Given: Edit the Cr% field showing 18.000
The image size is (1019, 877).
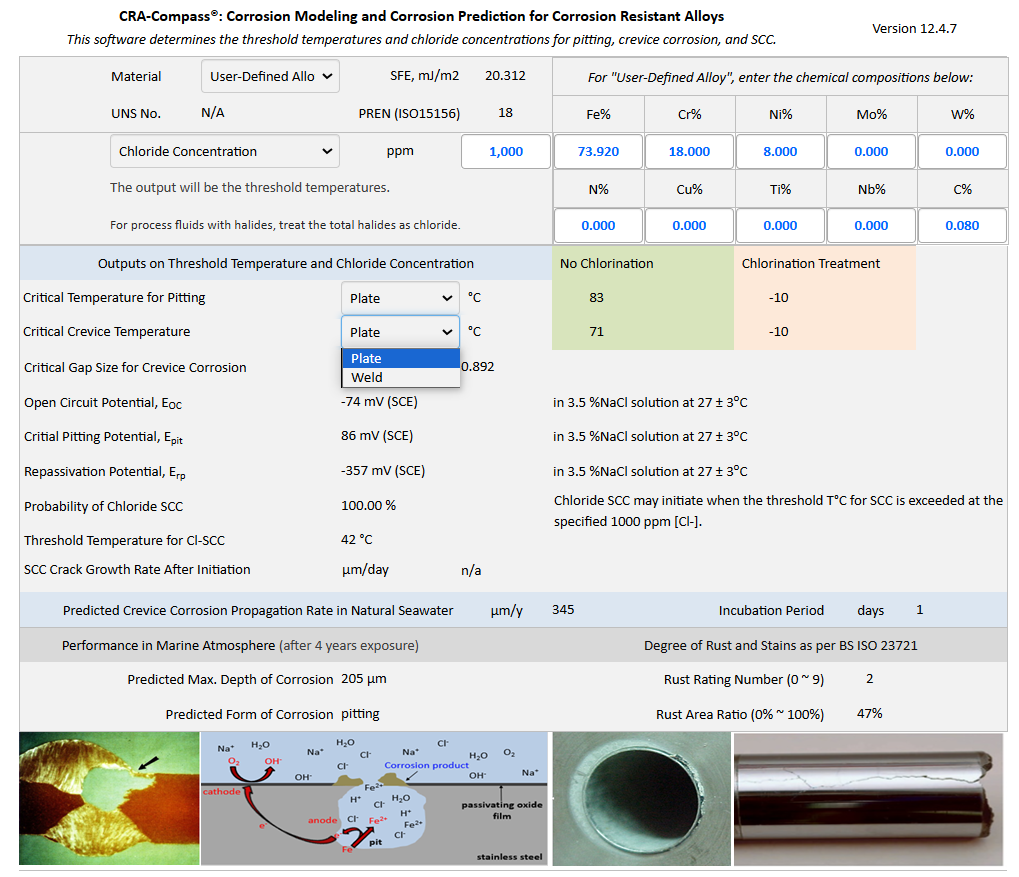Looking at the screenshot, I should pos(689,151).
